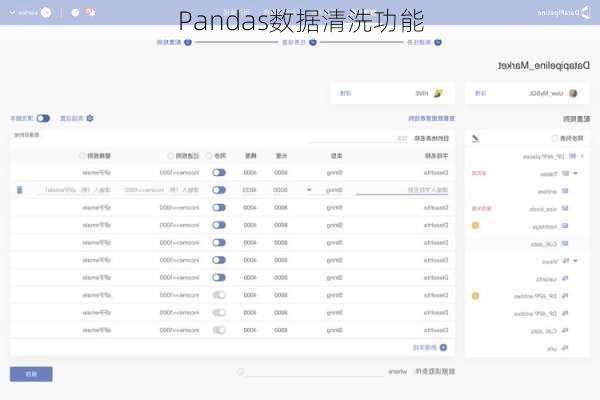The width and height of the screenshot is (600, 400).
Task: Click the red status label beside app_kinds
Action: (x=481, y=209)
